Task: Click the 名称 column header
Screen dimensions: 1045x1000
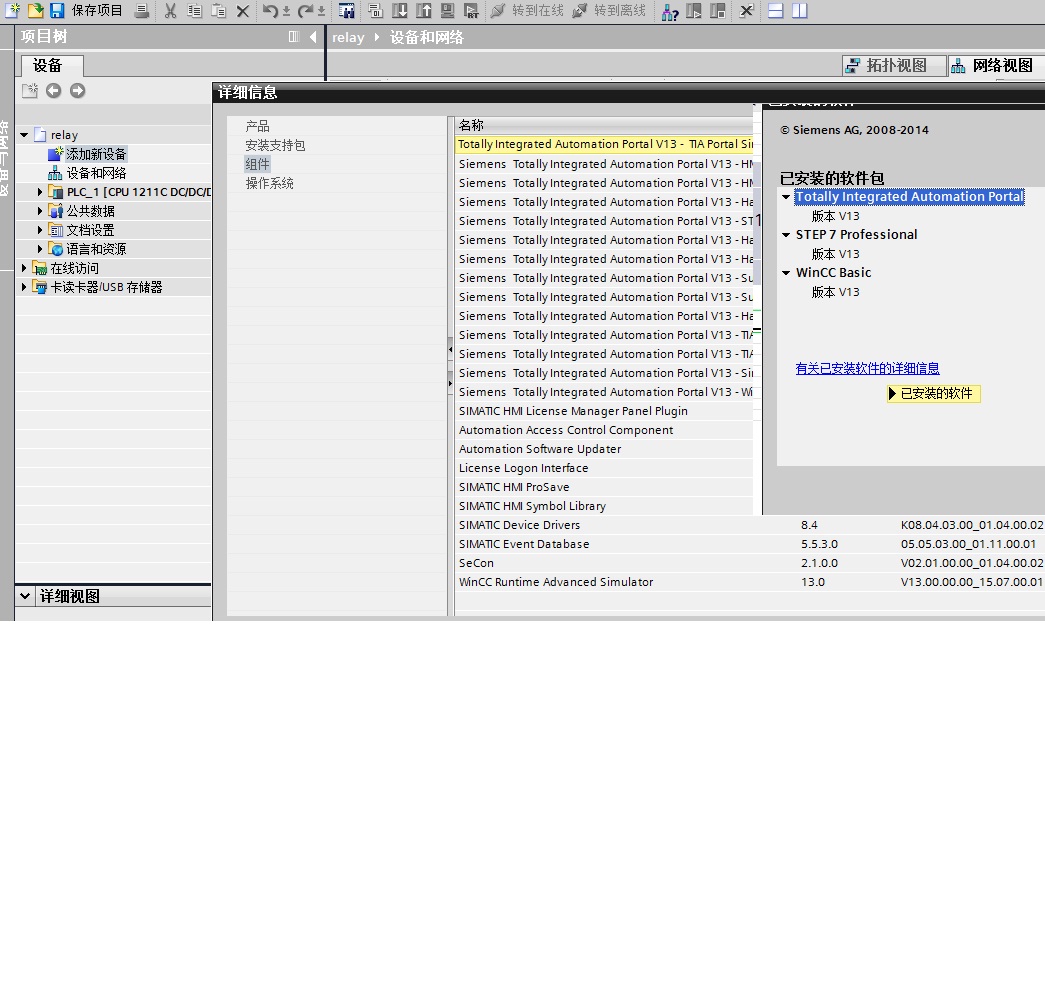Action: click(604, 125)
